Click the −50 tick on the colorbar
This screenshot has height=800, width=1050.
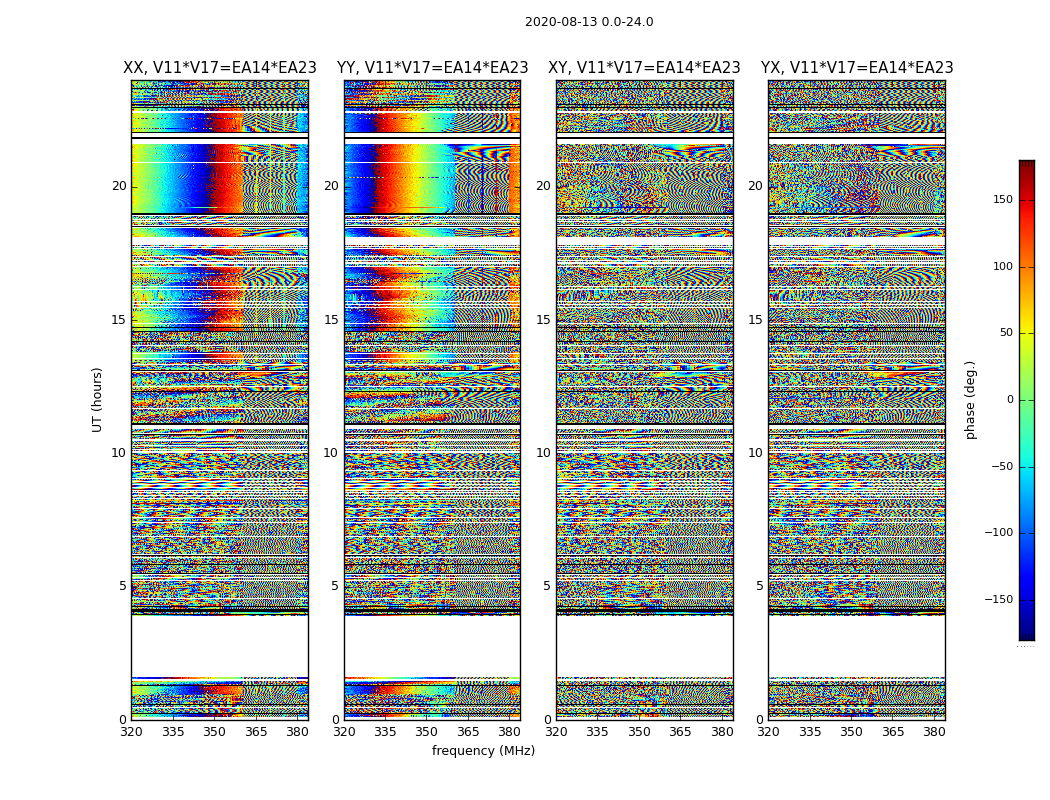pyautogui.click(x=1001, y=467)
